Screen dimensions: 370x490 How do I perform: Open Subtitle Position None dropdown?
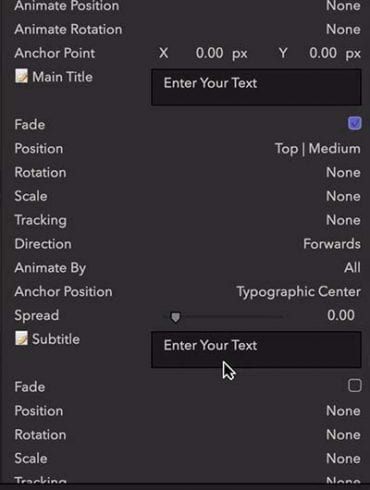point(343,411)
